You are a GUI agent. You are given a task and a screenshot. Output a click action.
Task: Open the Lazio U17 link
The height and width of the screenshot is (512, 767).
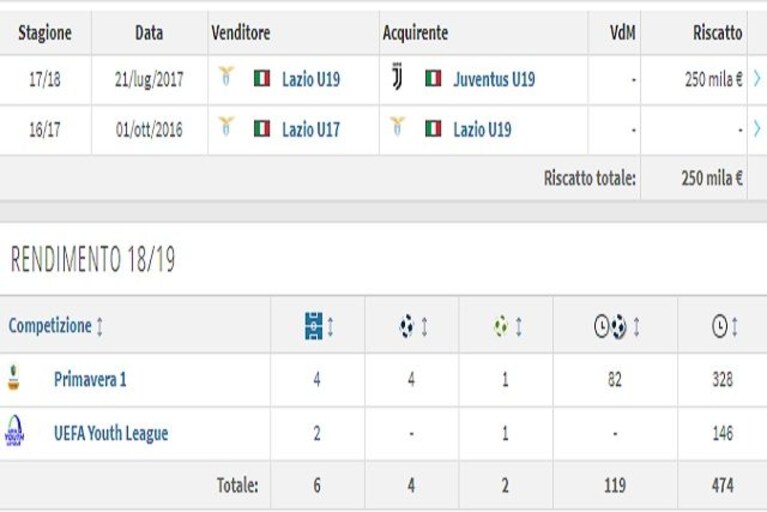[311, 130]
